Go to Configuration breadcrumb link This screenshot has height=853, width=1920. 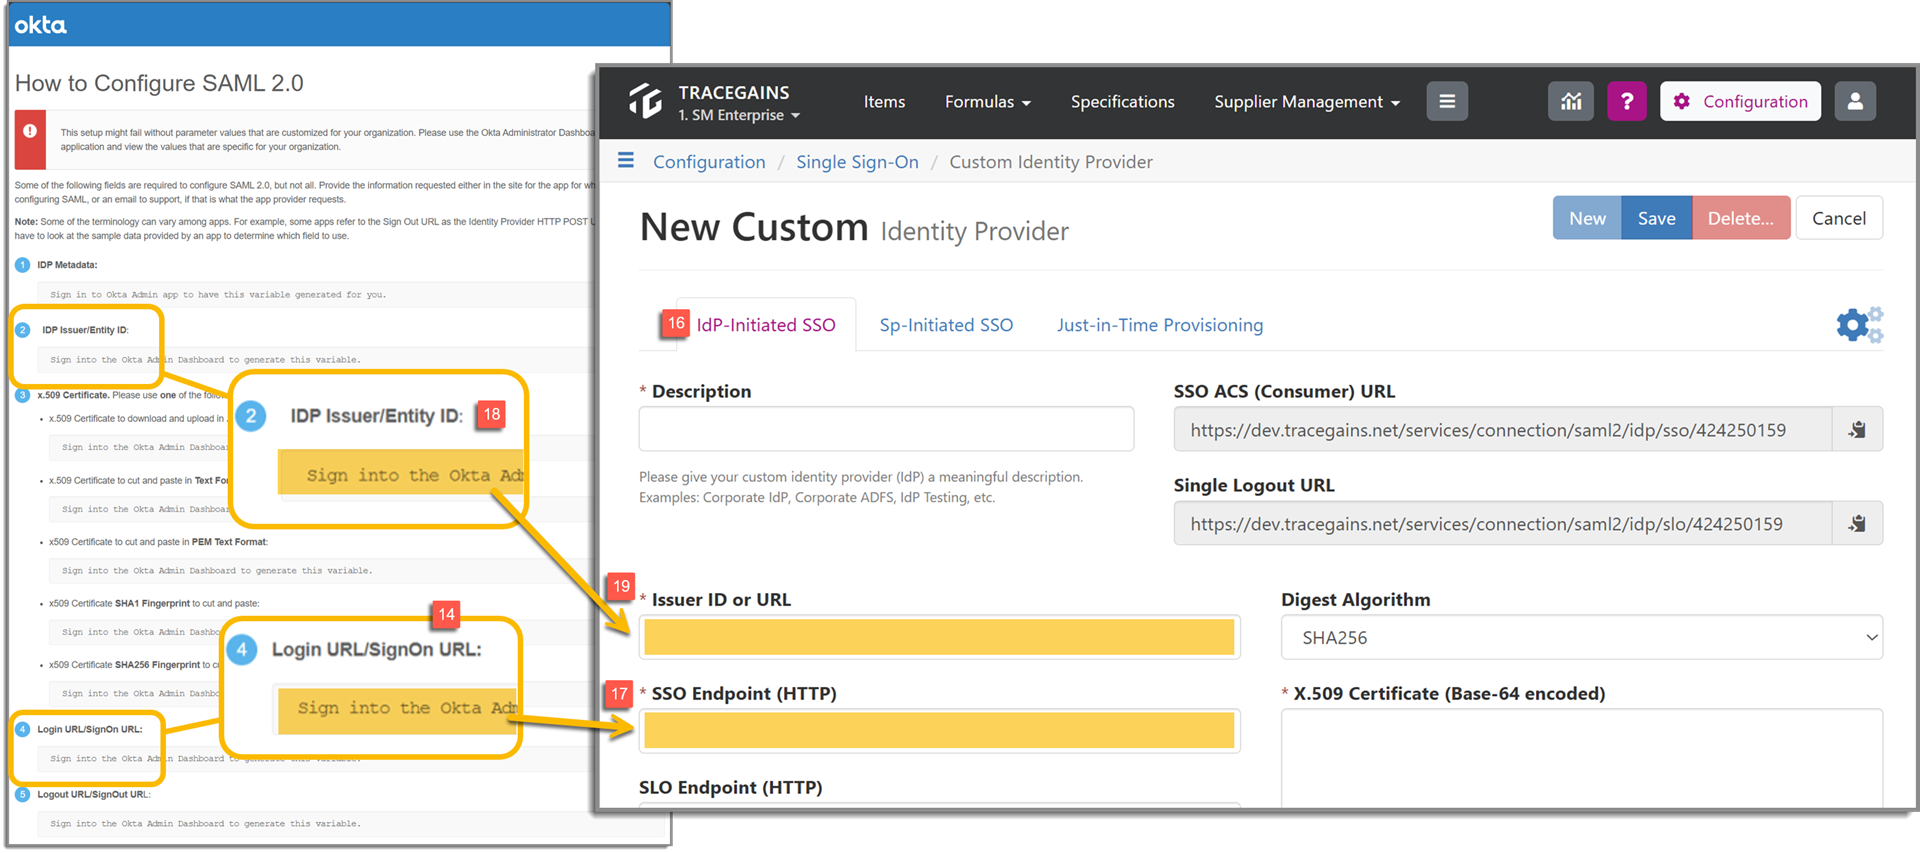click(709, 162)
